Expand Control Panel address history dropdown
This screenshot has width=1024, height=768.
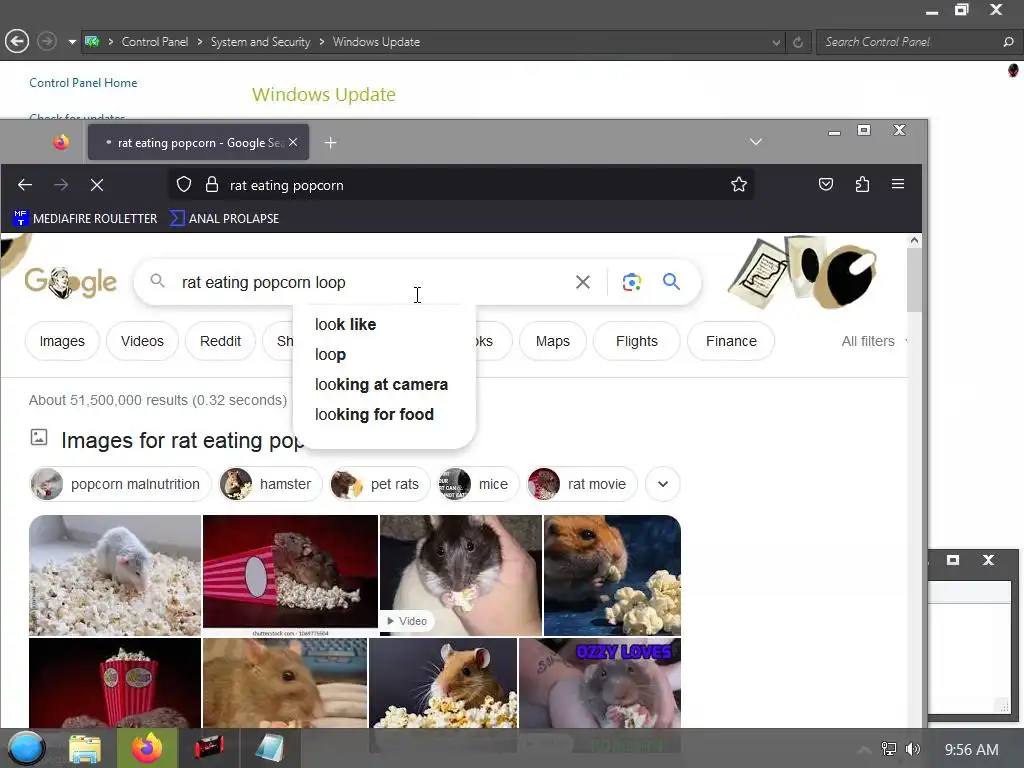click(x=776, y=42)
